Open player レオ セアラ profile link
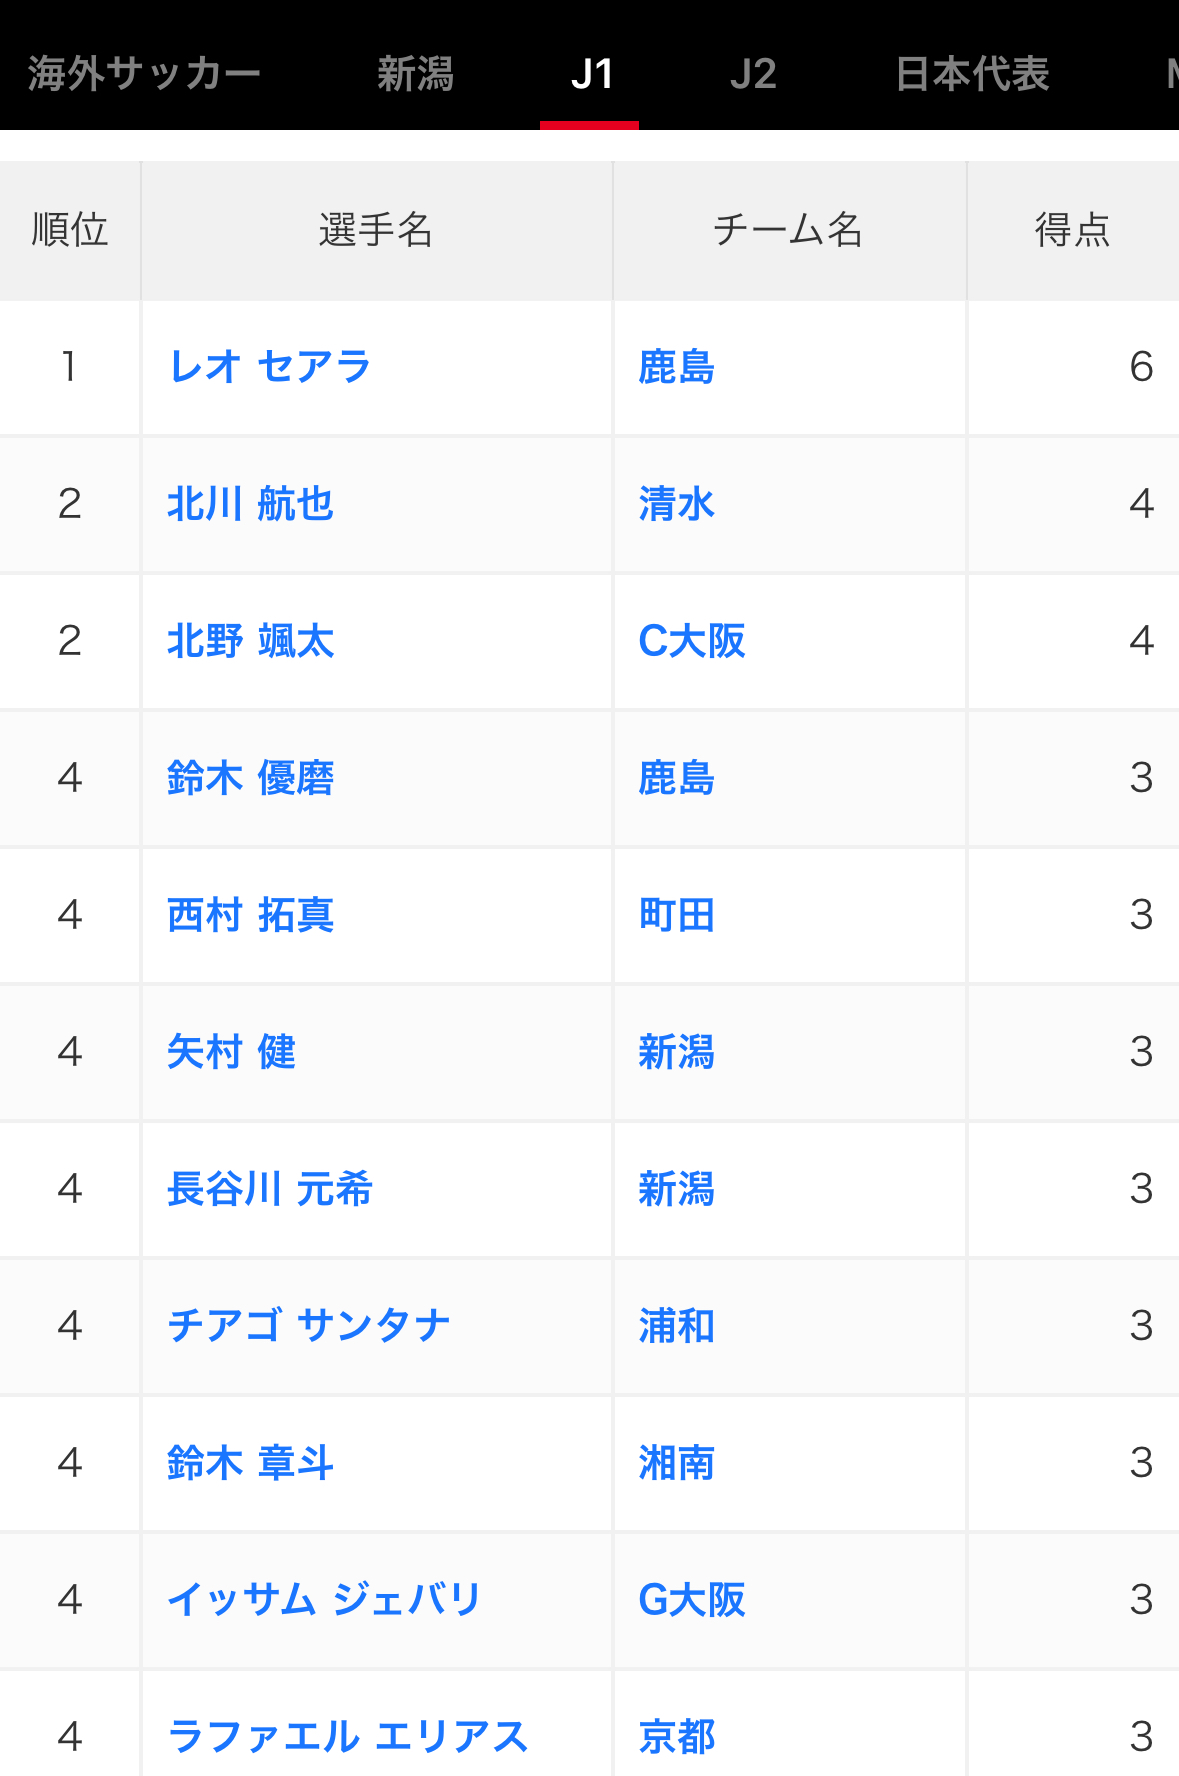This screenshot has height=1776, width=1179. click(x=270, y=367)
